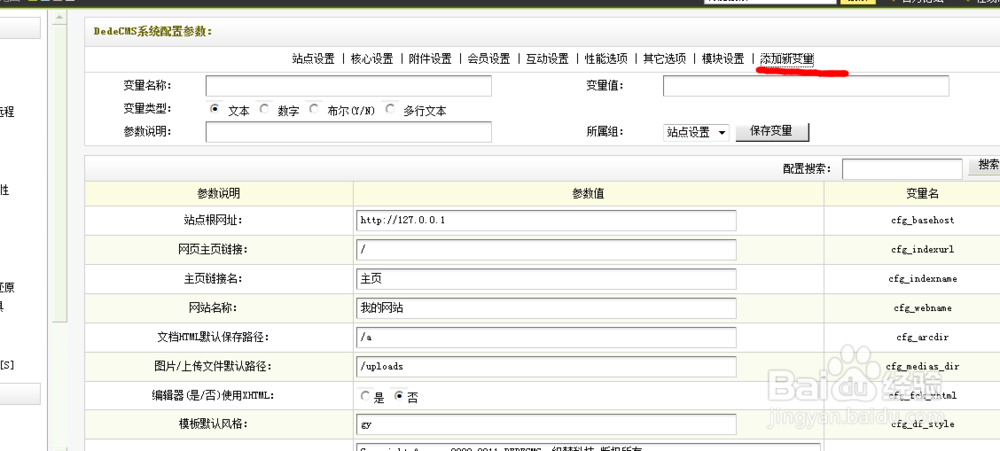The image size is (1000, 451).
Task: Open the 核心设置 tab
Action: click(372, 59)
